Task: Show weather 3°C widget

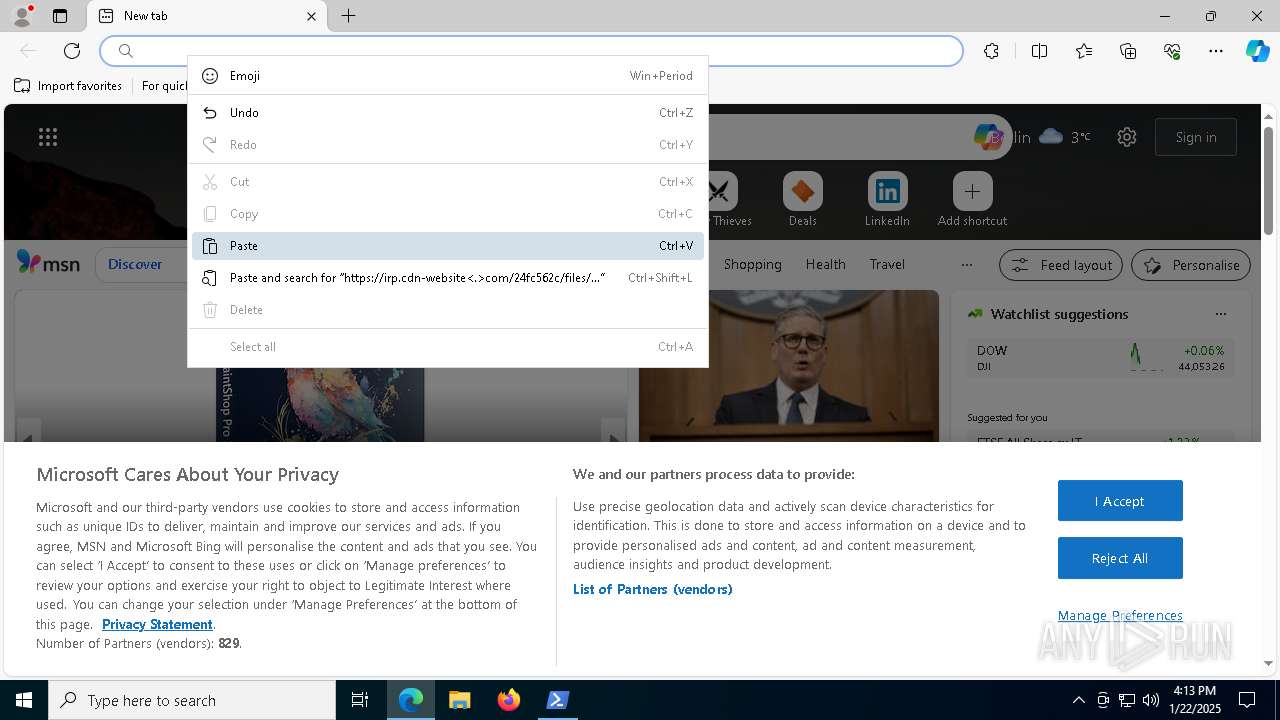Action: [x=1065, y=137]
